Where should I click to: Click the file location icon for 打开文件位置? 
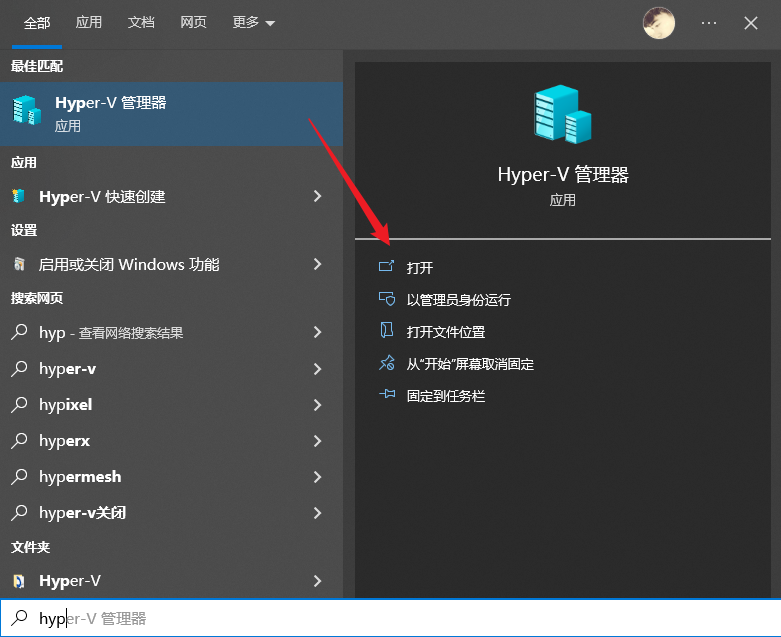click(387, 330)
